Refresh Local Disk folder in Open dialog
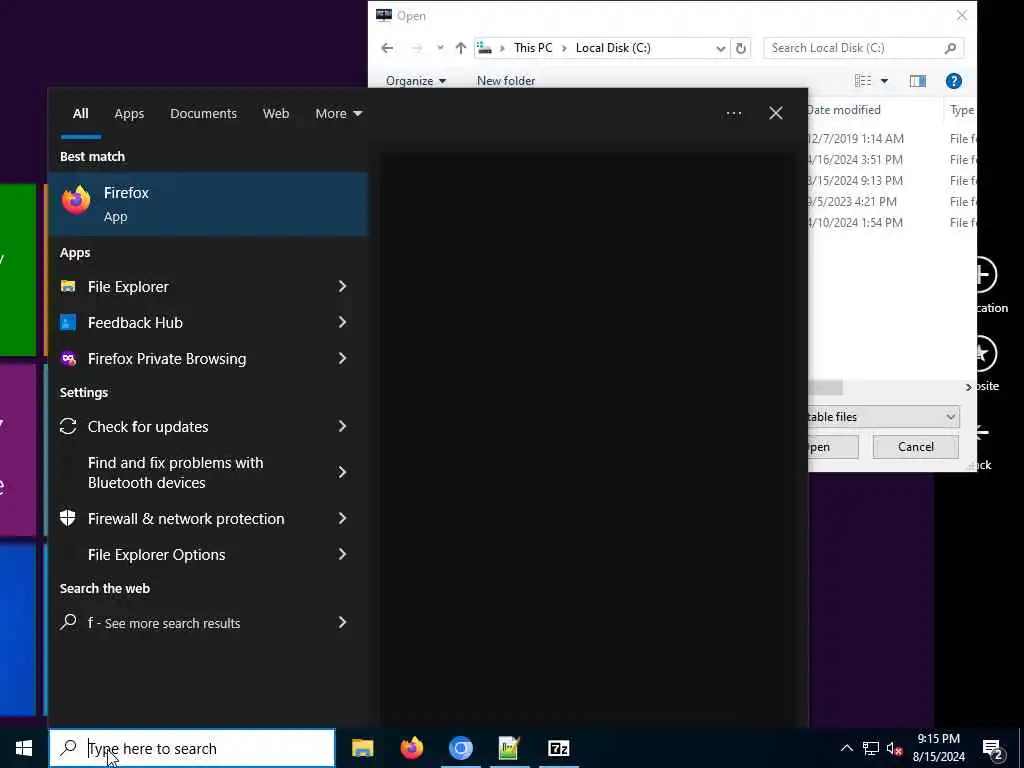Image resolution: width=1024 pixels, height=768 pixels. coord(741,48)
